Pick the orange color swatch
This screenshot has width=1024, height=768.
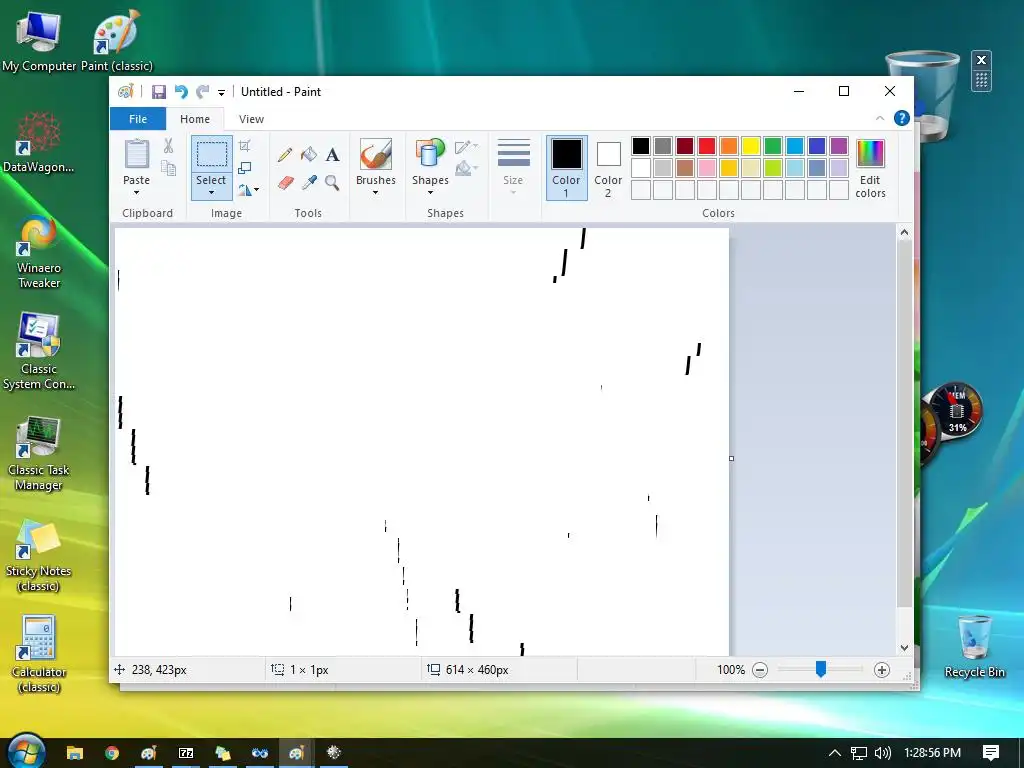pyautogui.click(x=729, y=146)
